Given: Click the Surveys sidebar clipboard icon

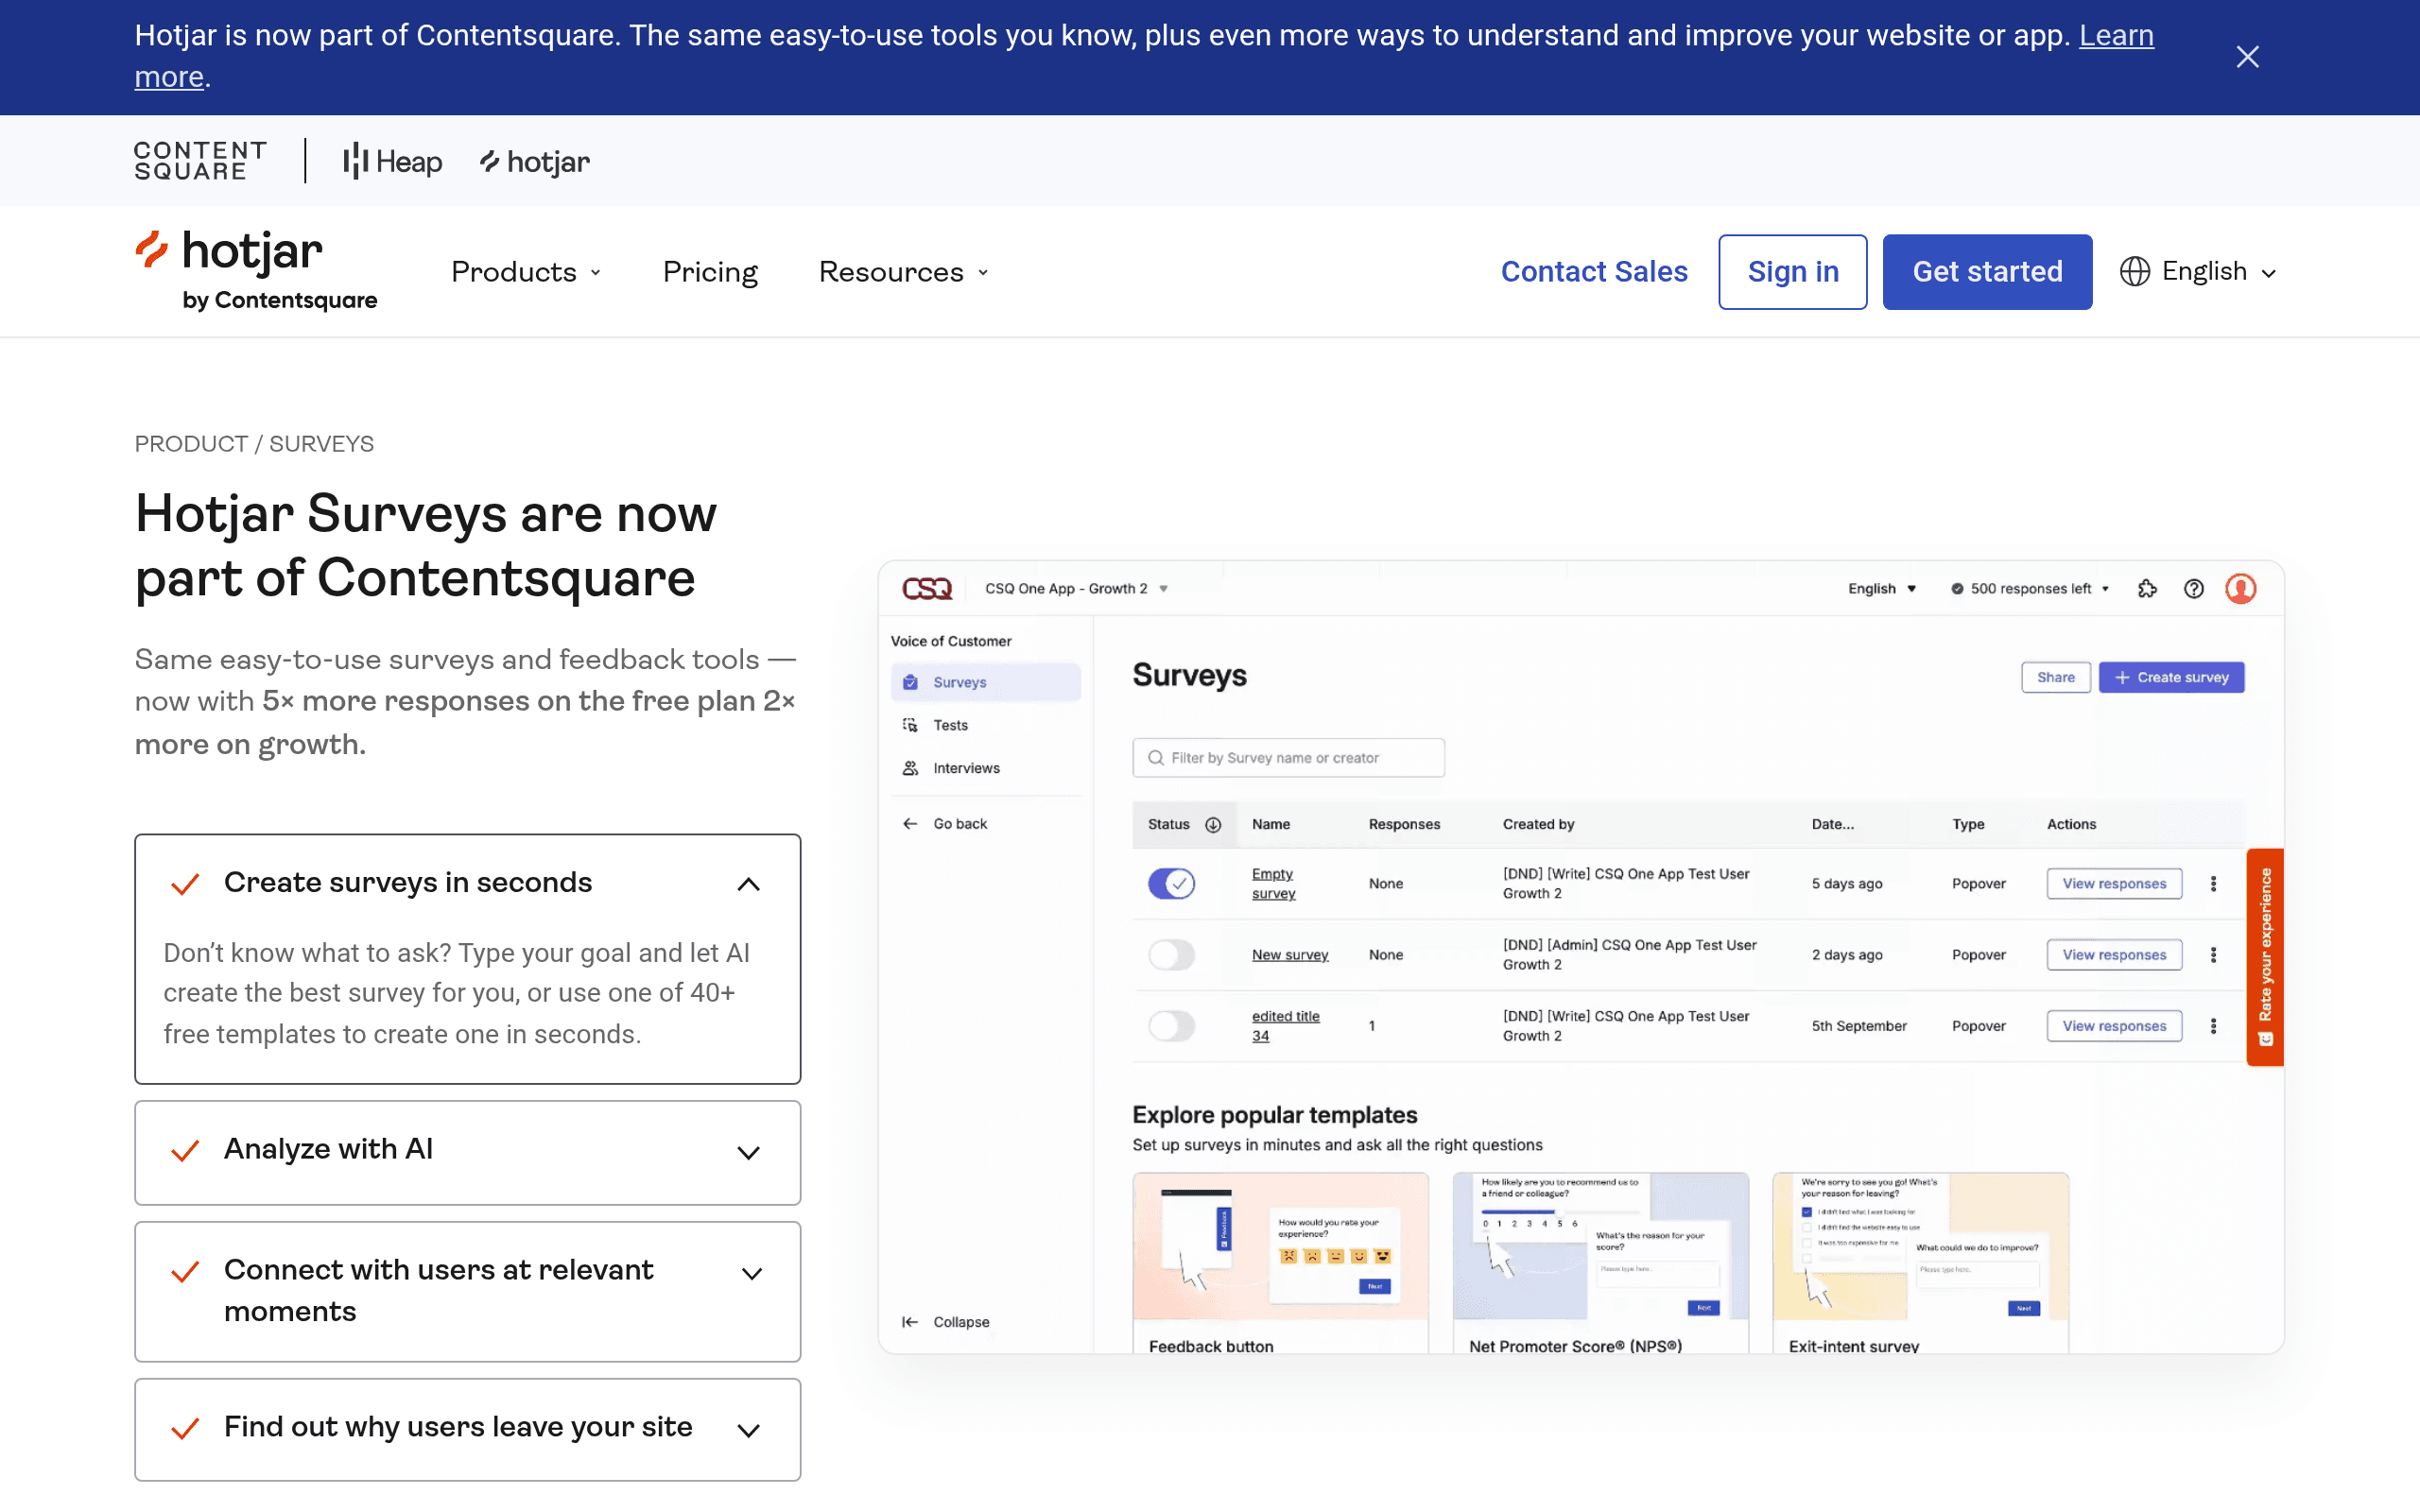Looking at the screenshot, I should tap(910, 682).
